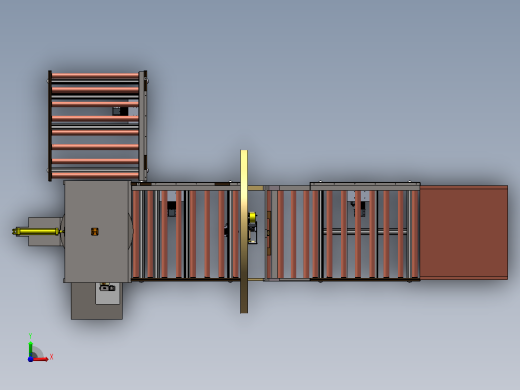Select the yellow cylinder rod on the far left
The image size is (520, 390).
pyautogui.click(x=38, y=231)
